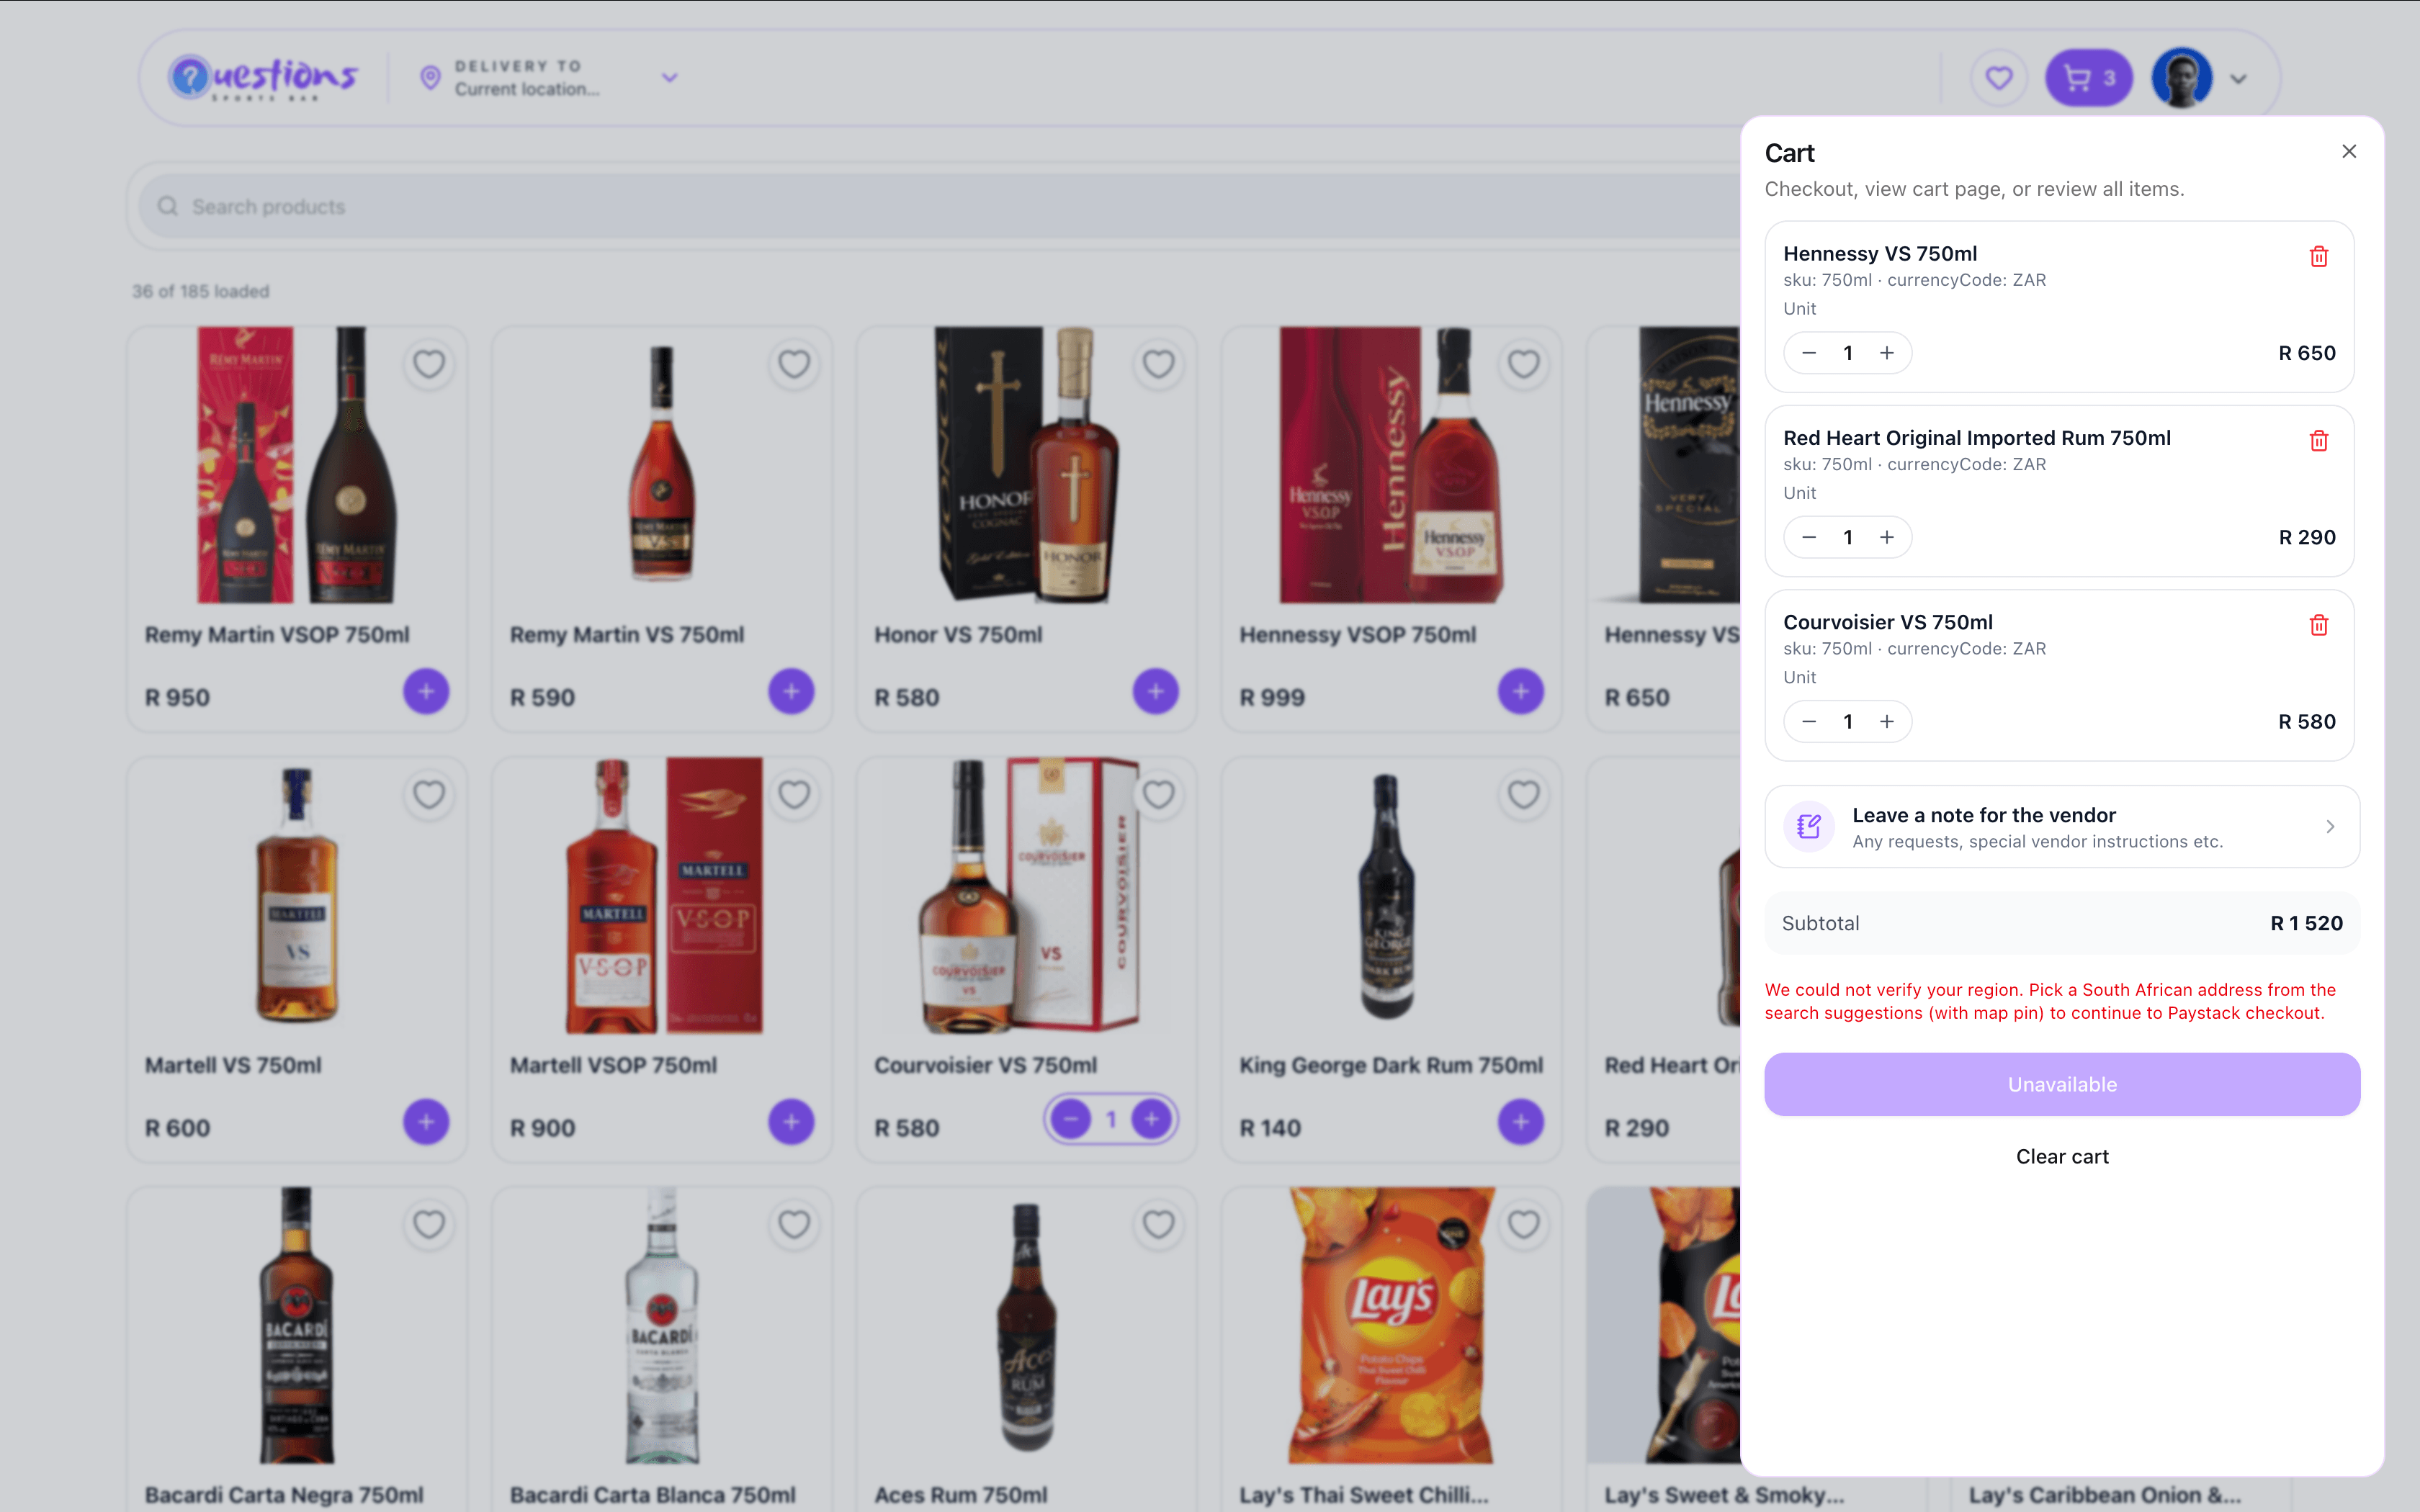Open Lay's Thai Sweet Chilli image

[x=1391, y=1326]
